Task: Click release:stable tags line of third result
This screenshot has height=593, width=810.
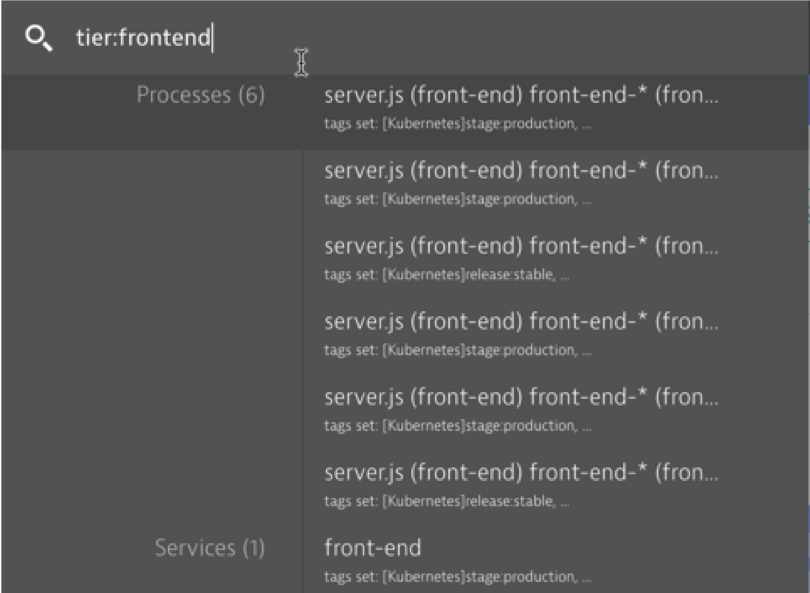Action: pos(447,275)
